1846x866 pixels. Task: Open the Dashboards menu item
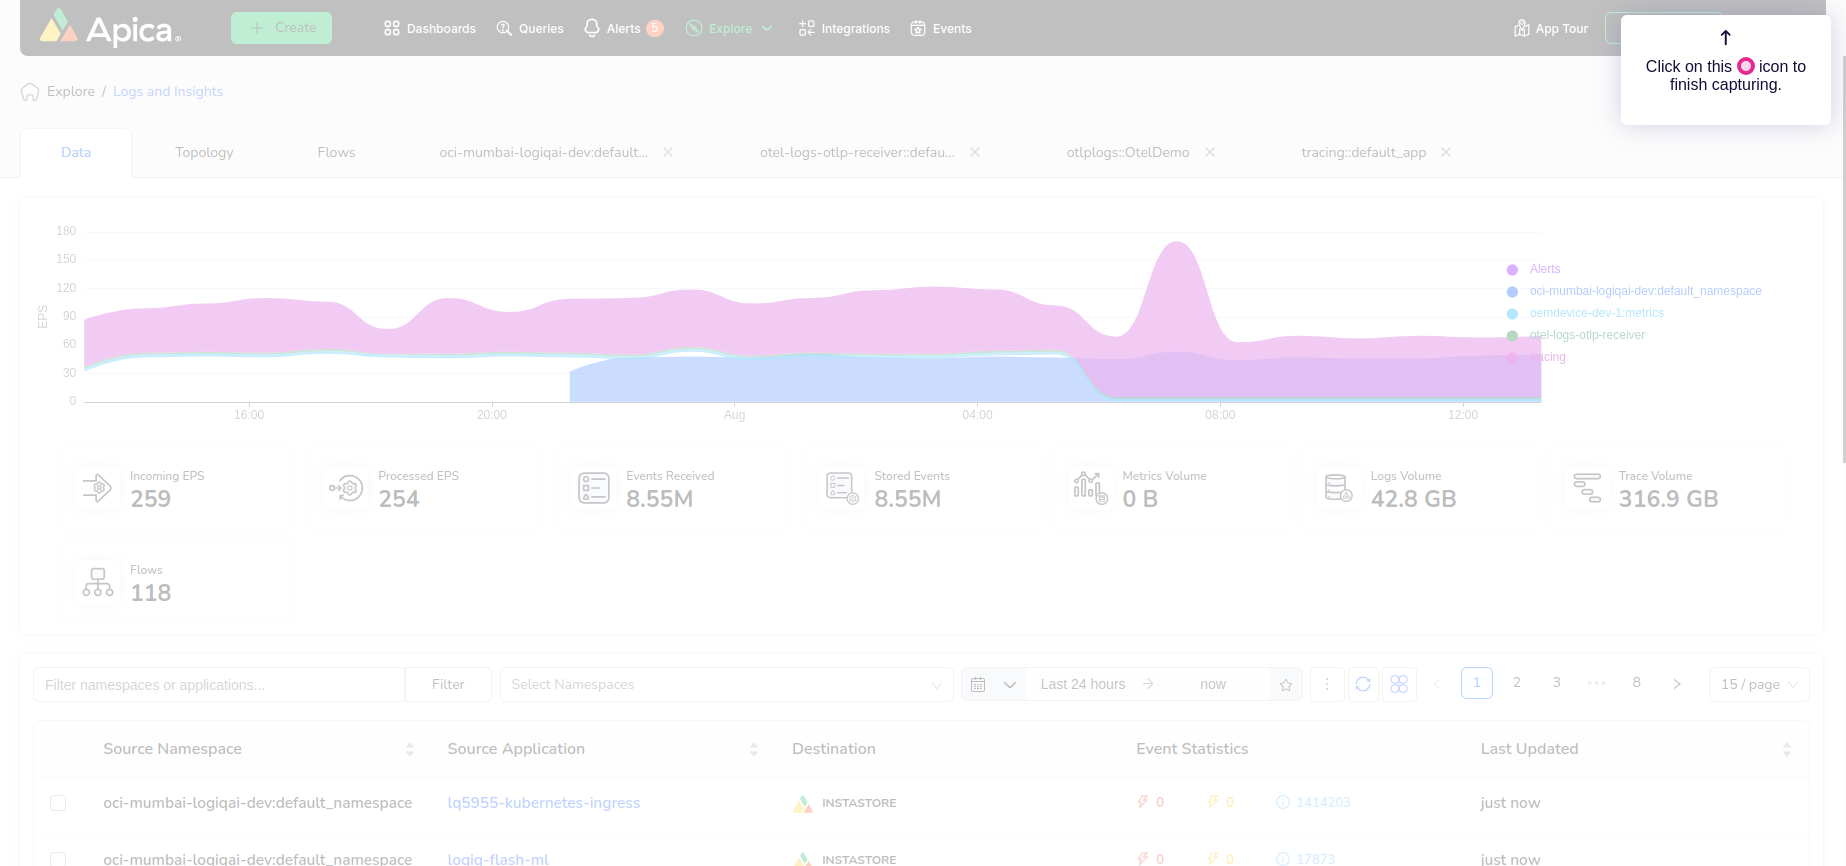430,29
